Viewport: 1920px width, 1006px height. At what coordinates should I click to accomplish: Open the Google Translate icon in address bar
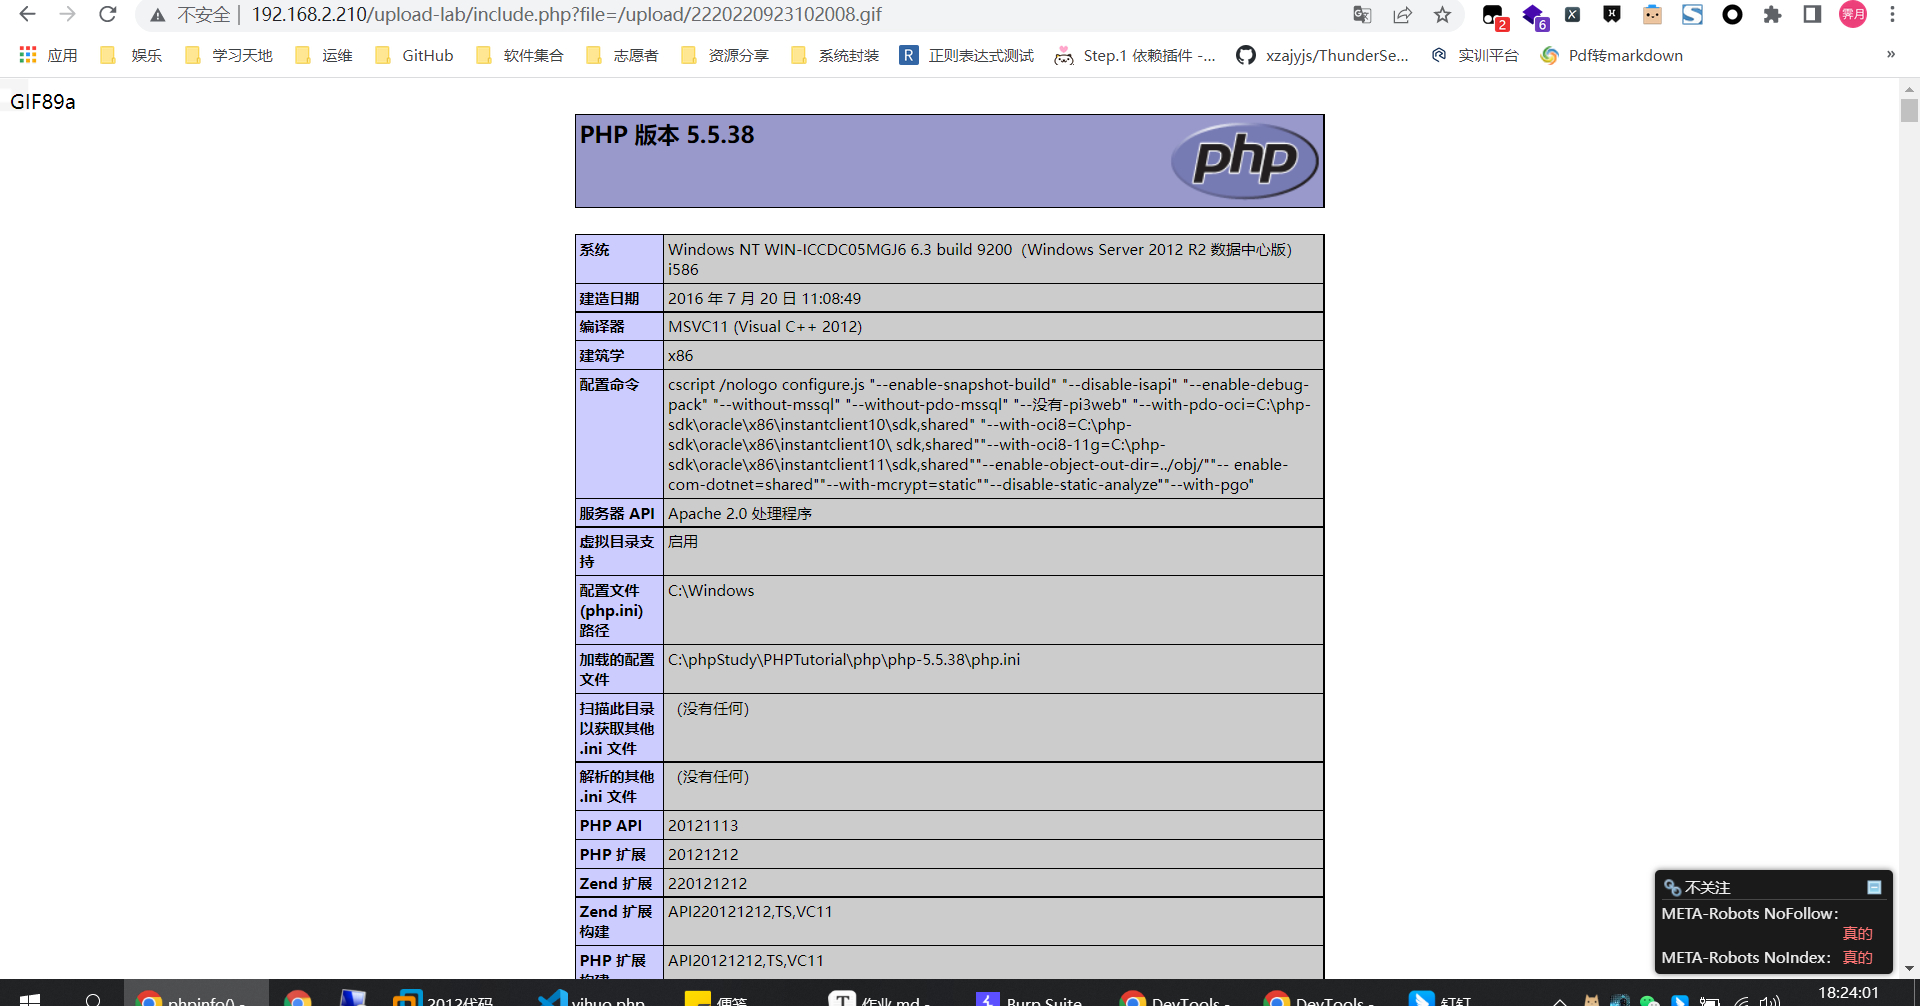click(x=1362, y=15)
